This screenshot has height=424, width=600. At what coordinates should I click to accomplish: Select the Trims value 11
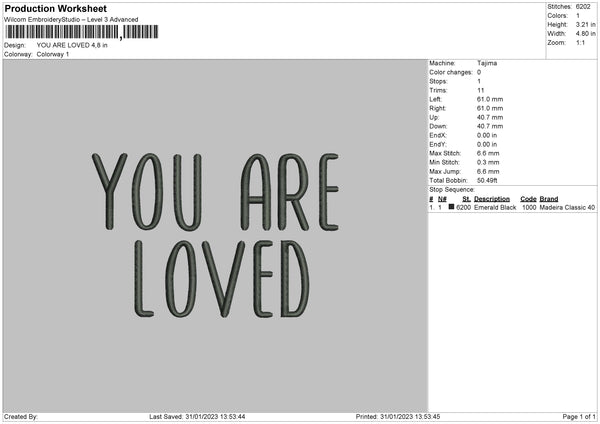tap(481, 90)
